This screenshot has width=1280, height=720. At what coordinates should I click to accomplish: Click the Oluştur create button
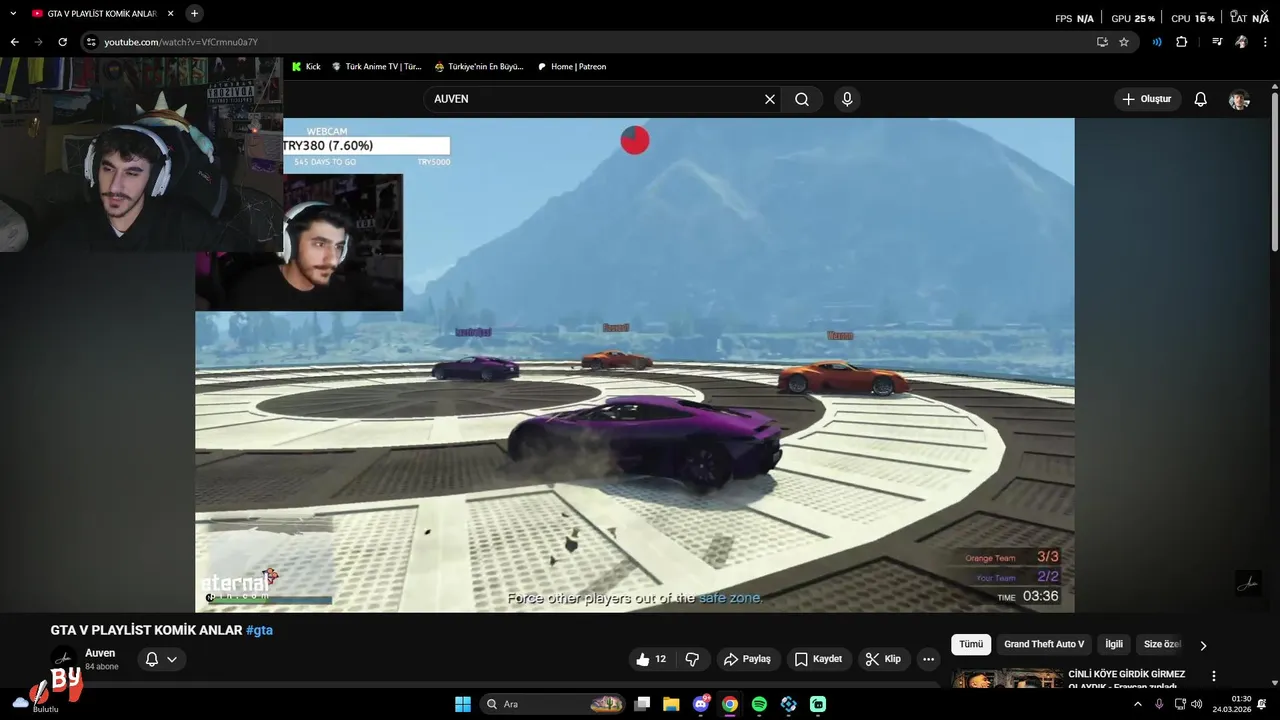point(1147,99)
